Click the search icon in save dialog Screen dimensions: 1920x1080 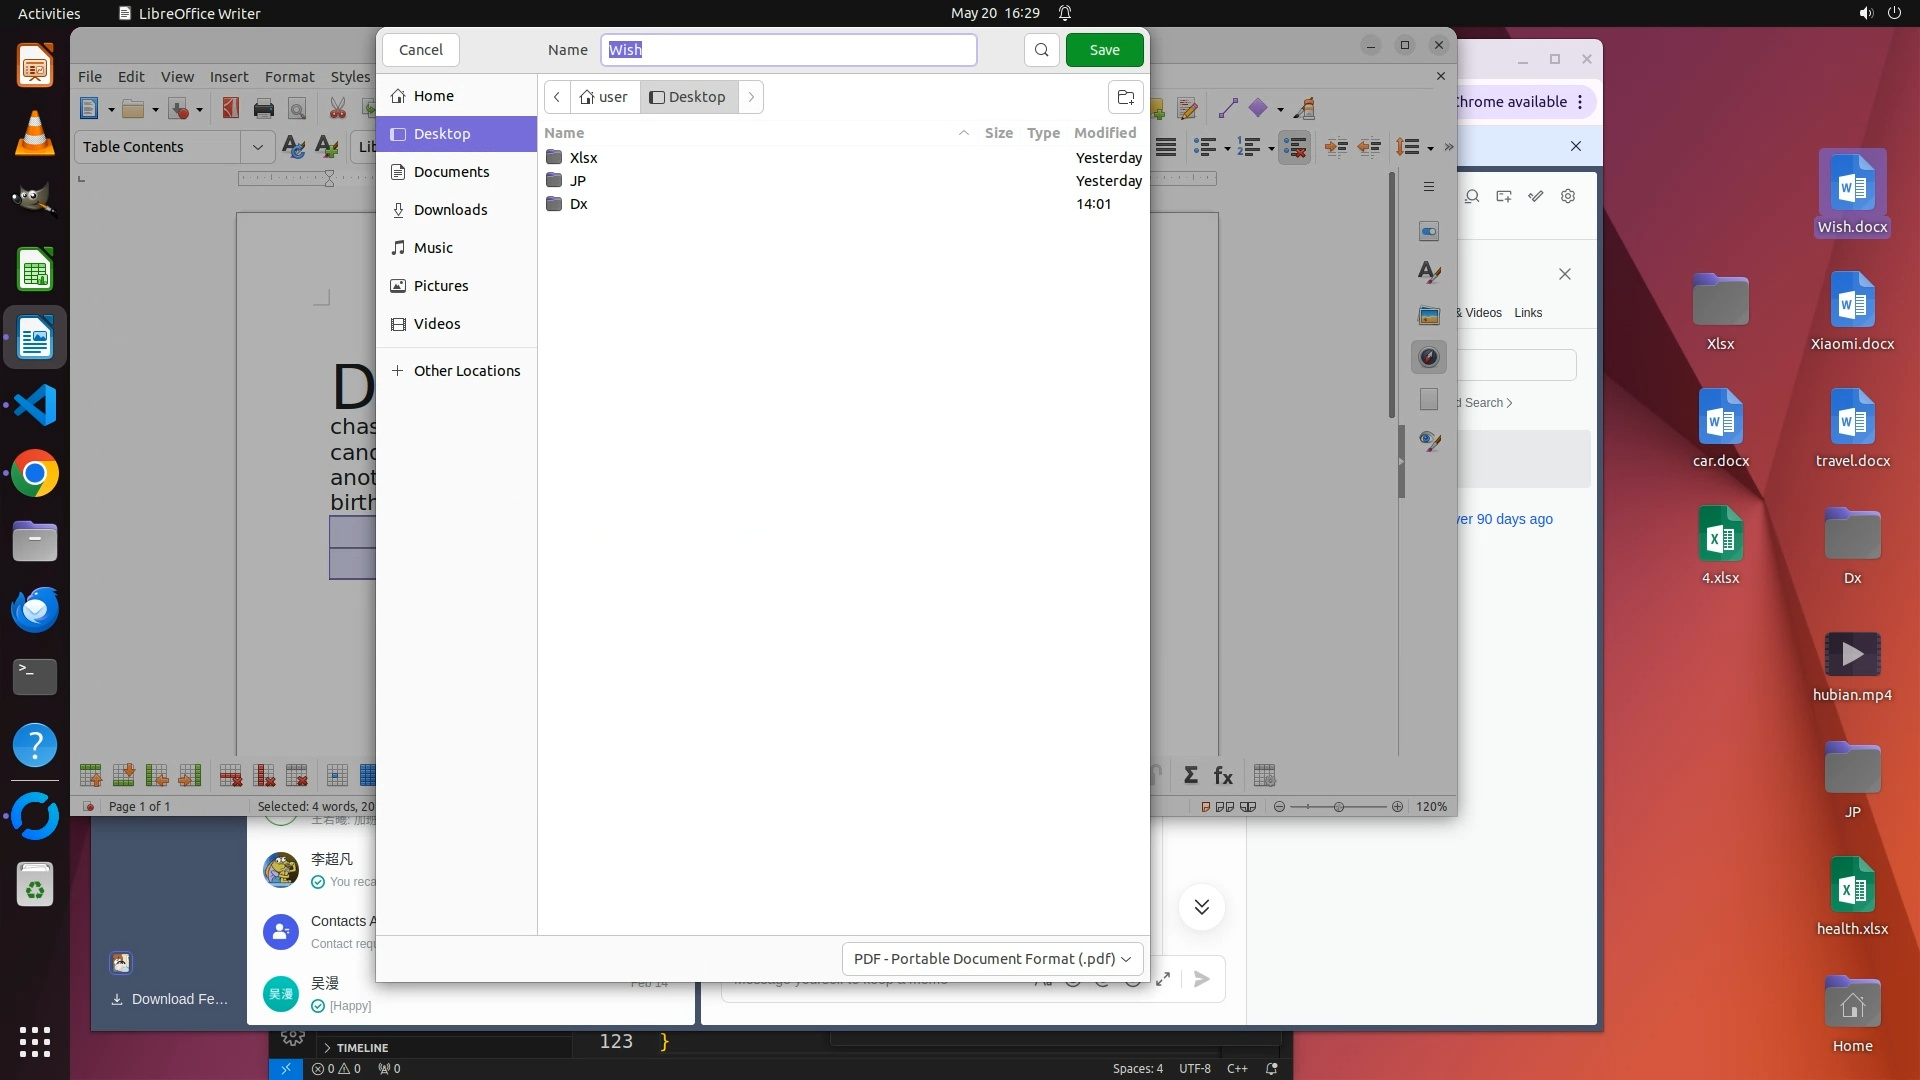1041,50
